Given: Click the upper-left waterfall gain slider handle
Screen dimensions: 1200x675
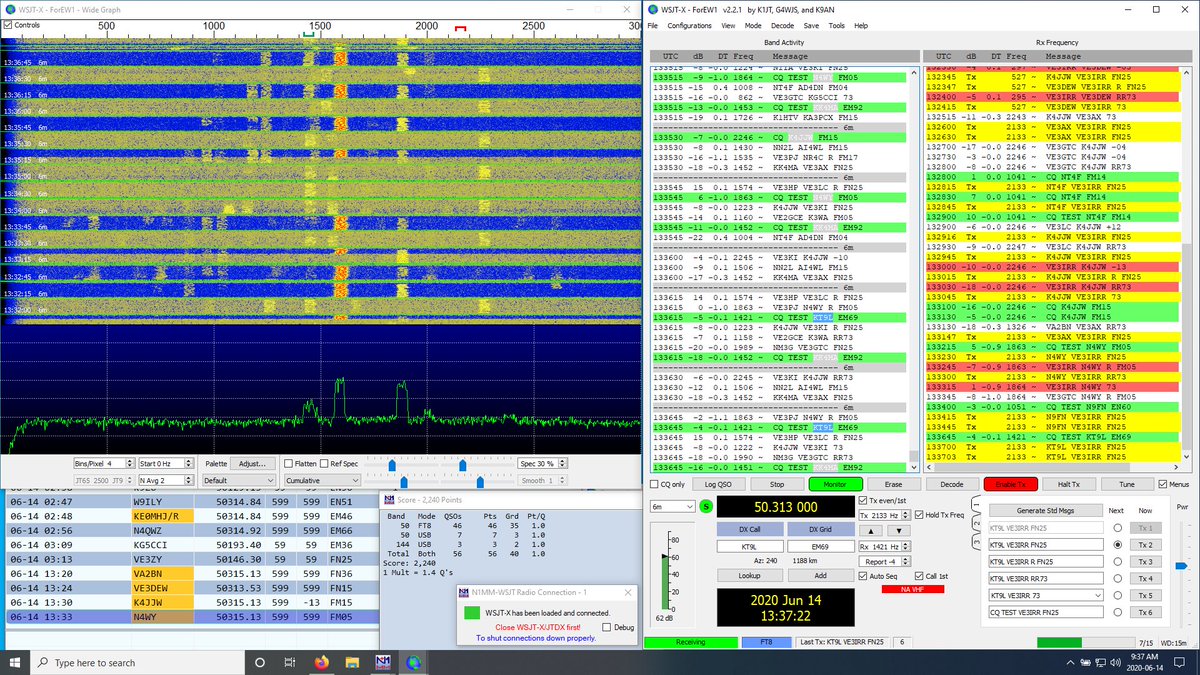Looking at the screenshot, I should [392, 464].
